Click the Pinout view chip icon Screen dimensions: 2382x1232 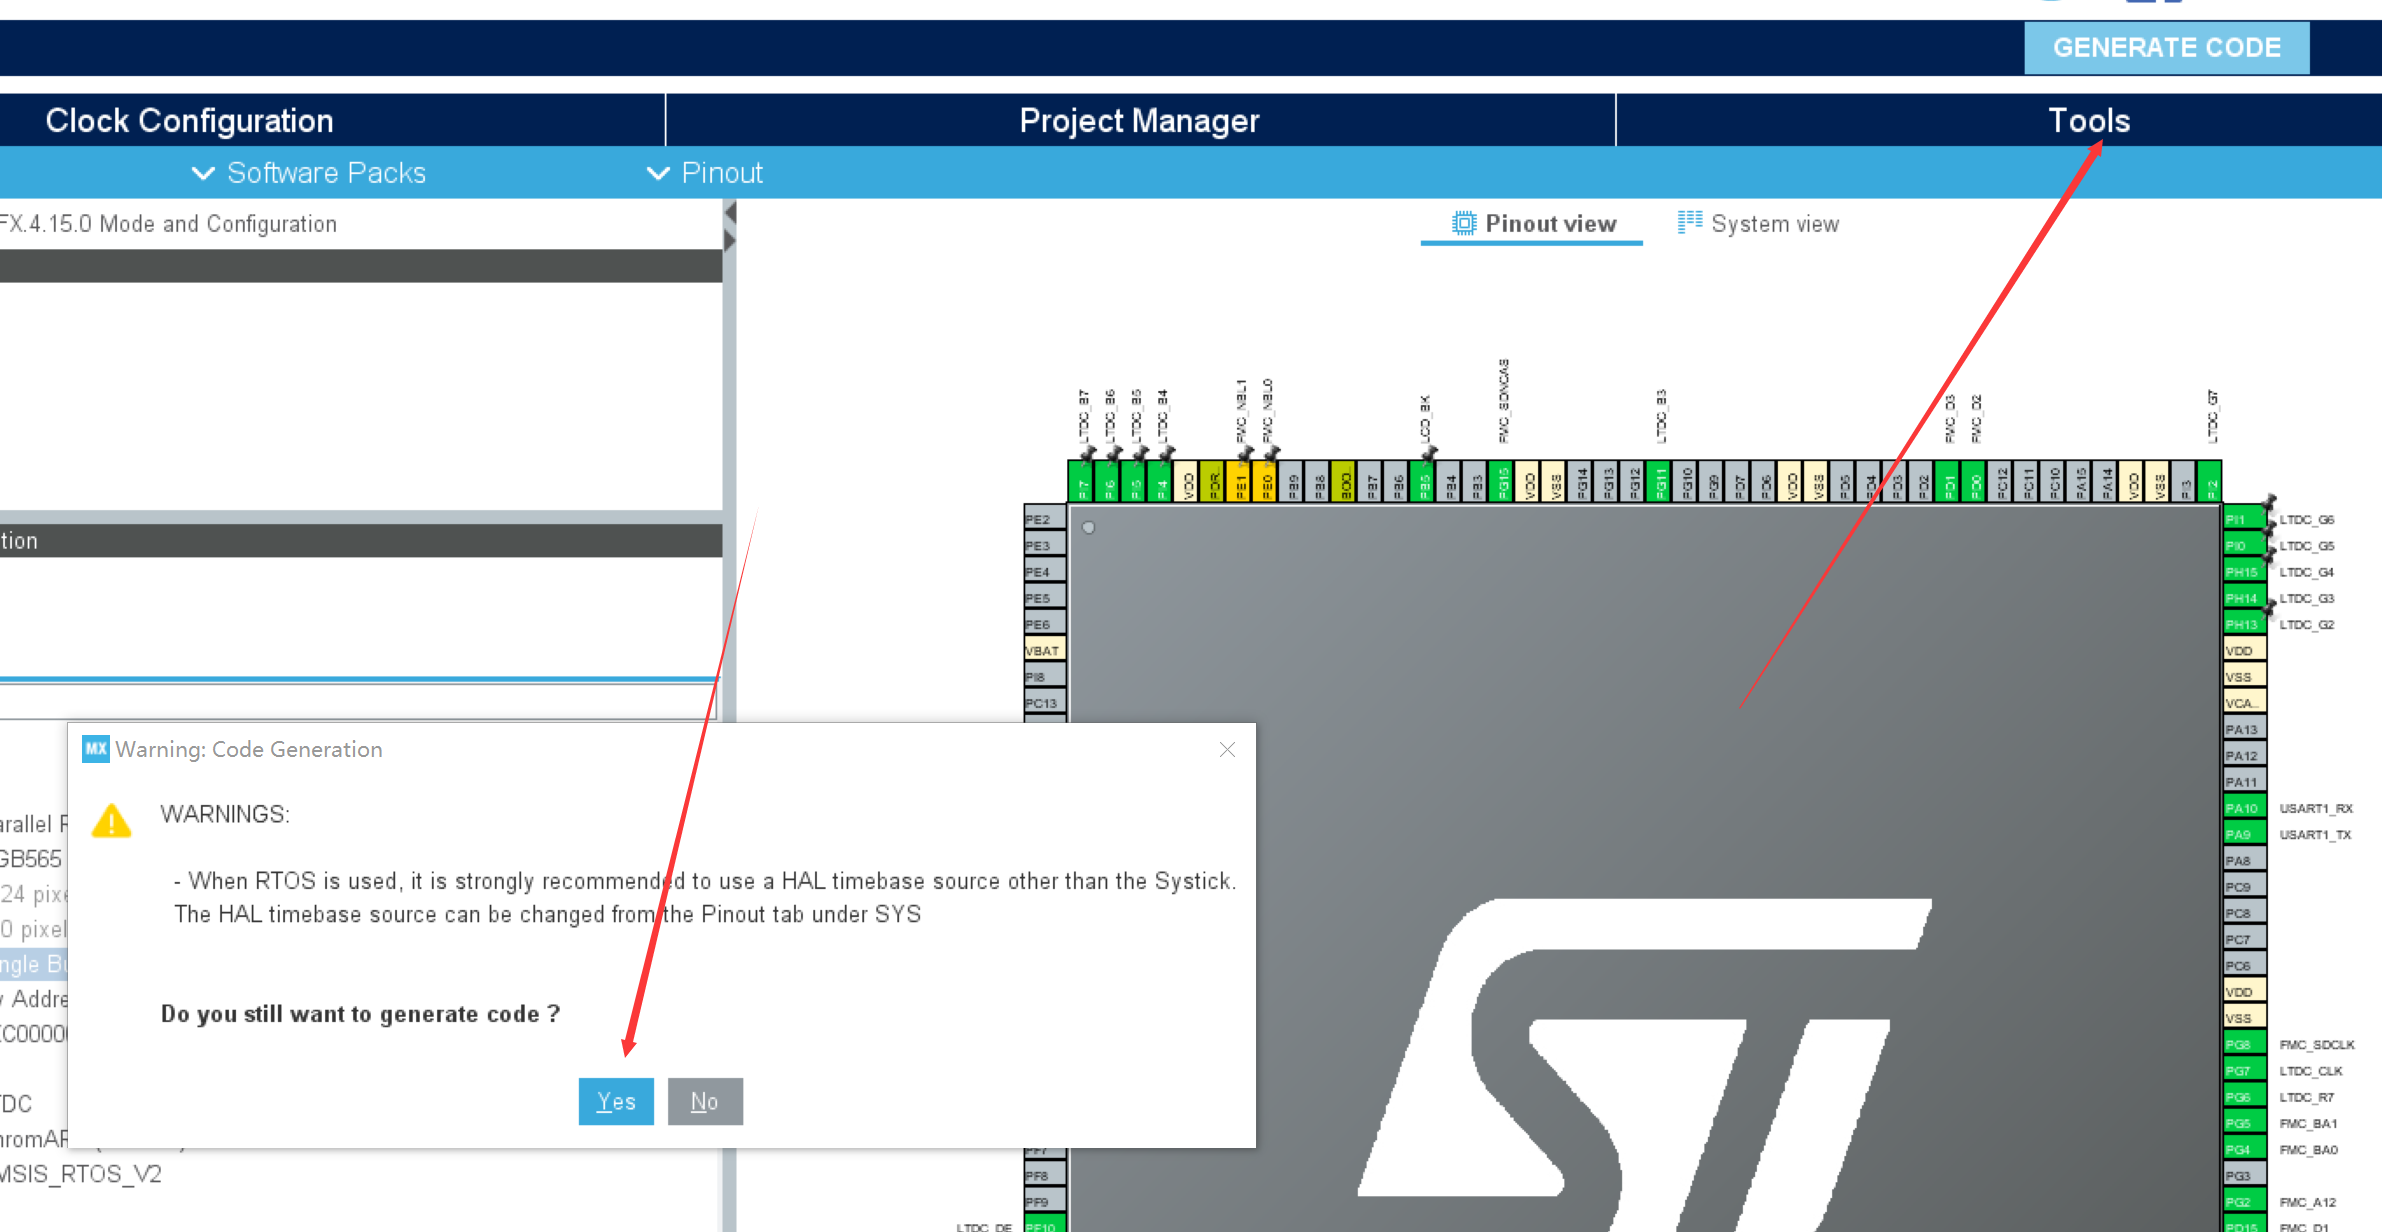tap(1463, 223)
